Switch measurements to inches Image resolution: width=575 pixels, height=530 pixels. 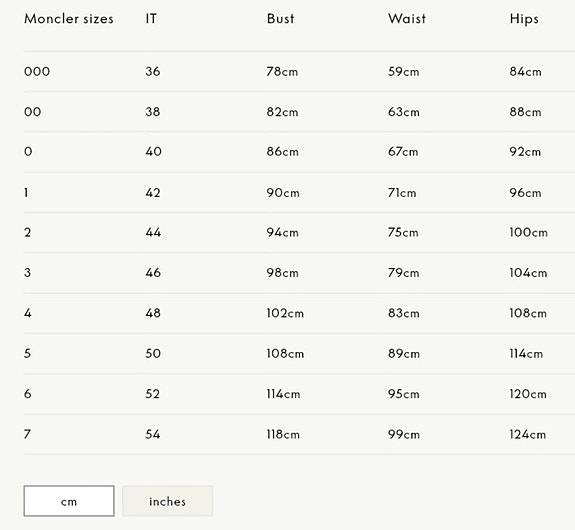tap(167, 501)
